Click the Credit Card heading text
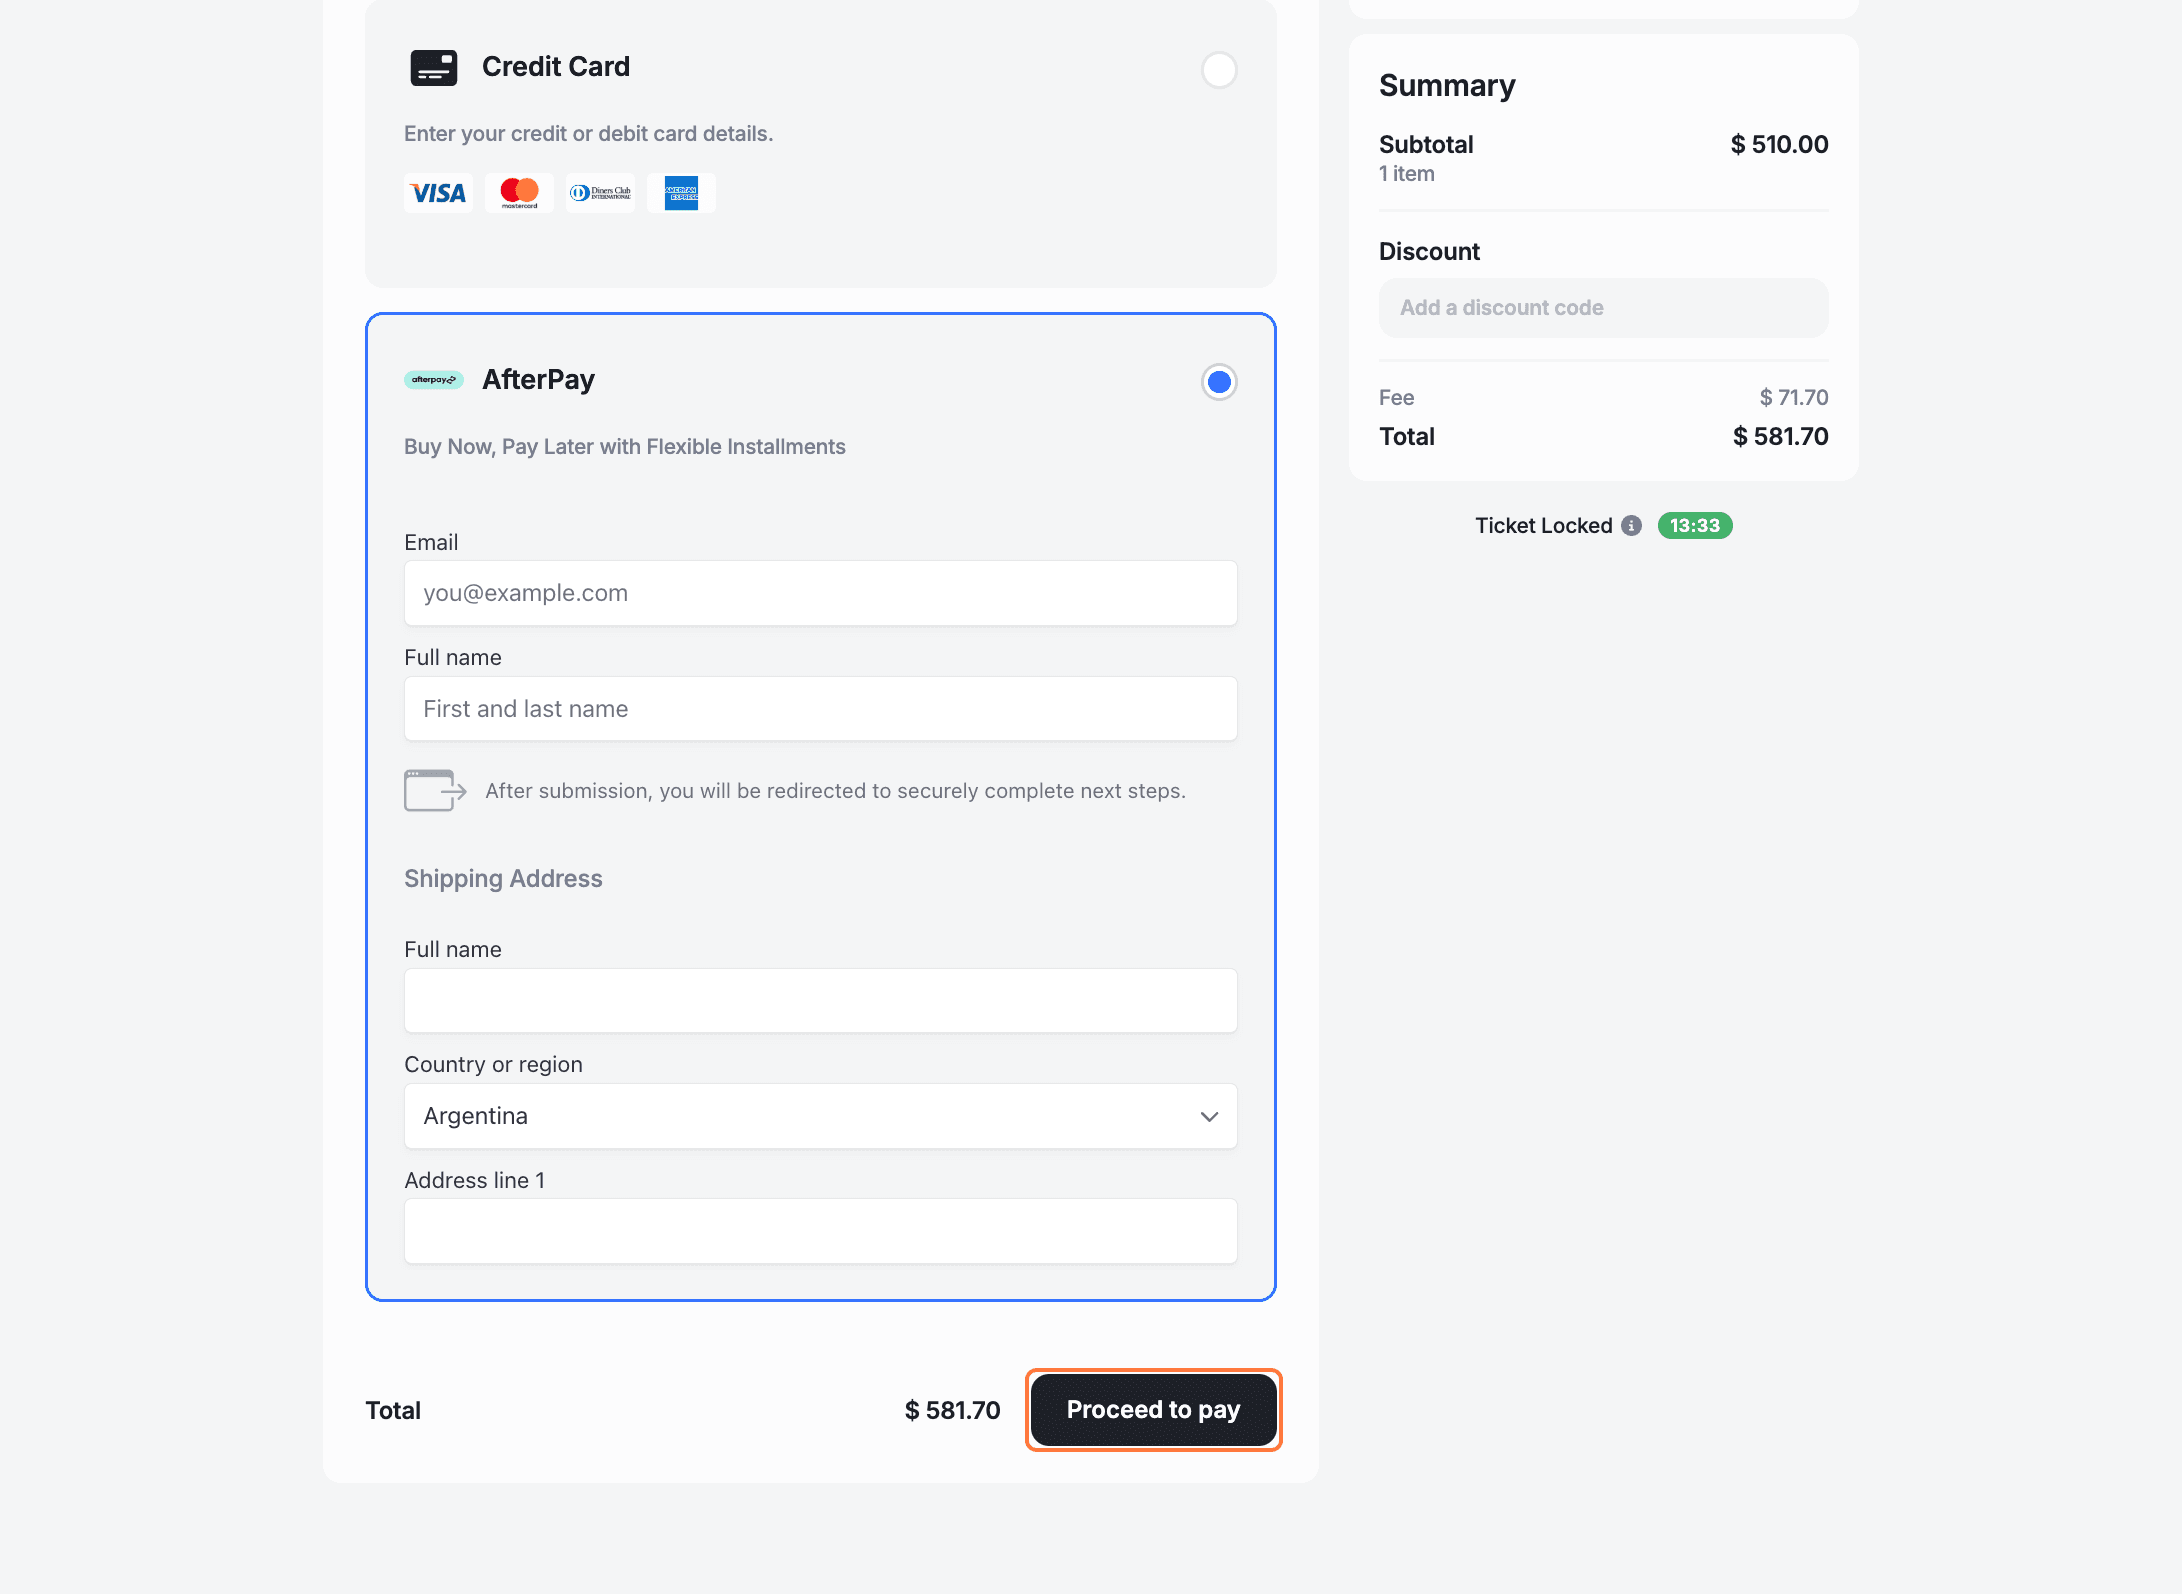This screenshot has height=1594, width=2182. coord(556,67)
